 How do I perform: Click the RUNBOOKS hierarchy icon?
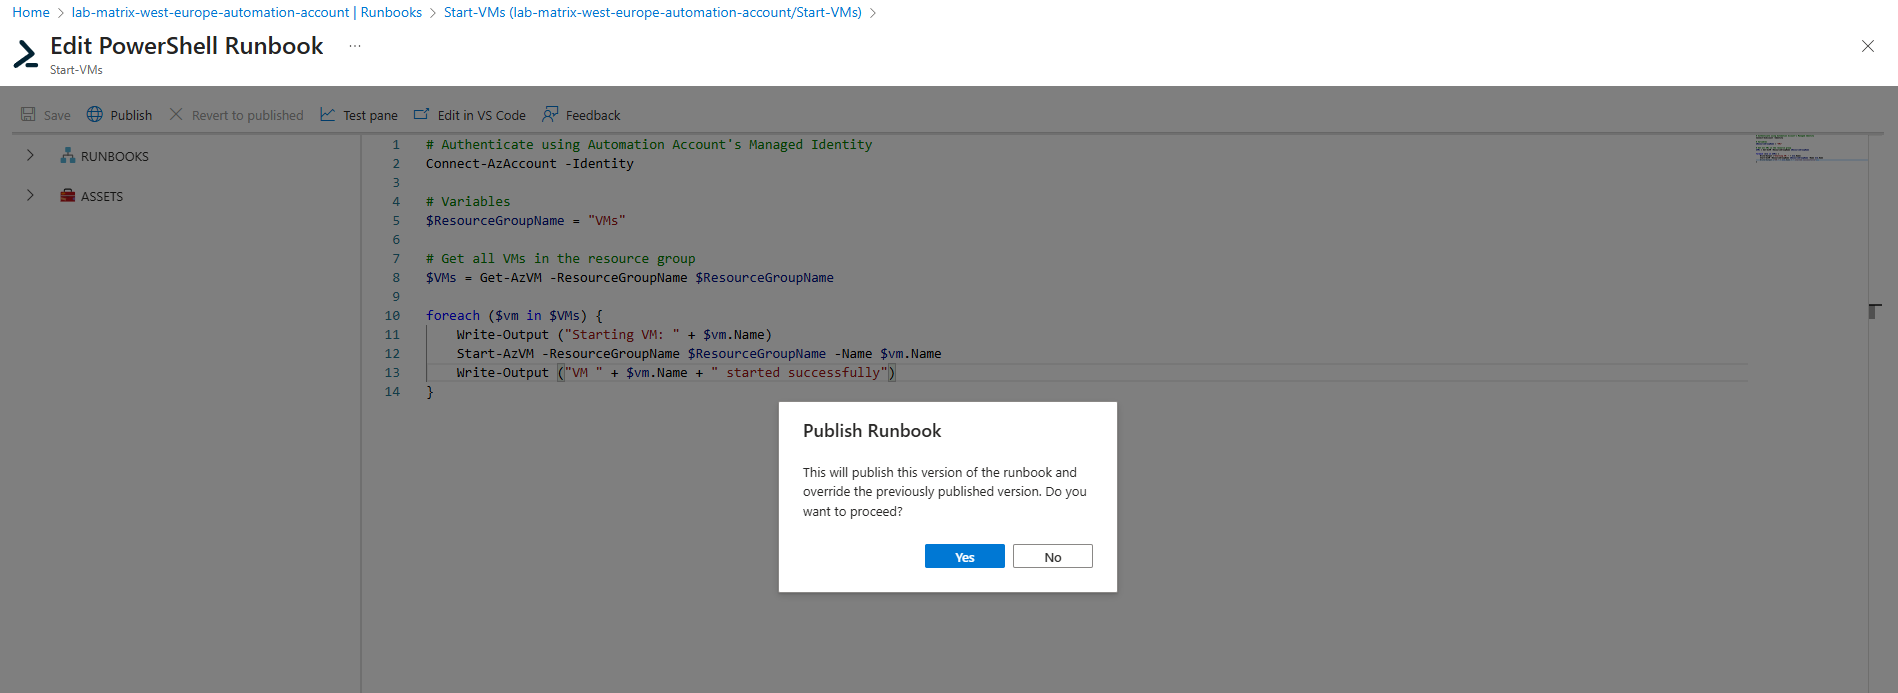pos(68,155)
